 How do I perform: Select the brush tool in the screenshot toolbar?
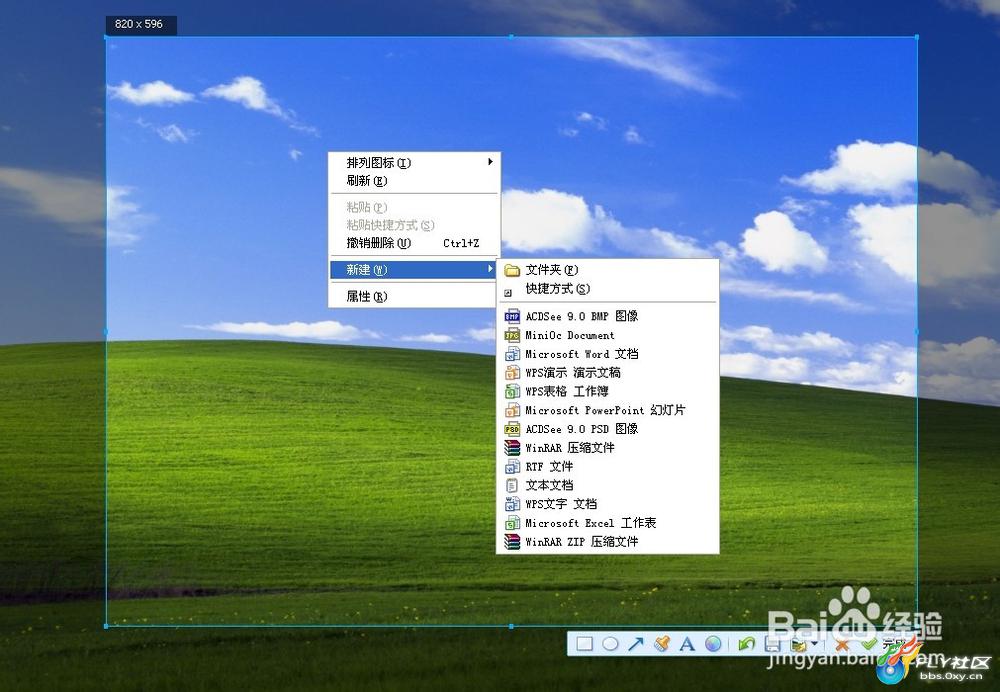point(662,644)
